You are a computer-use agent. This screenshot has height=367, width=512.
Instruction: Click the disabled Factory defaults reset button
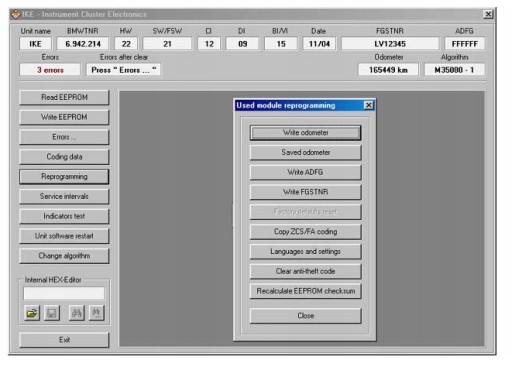click(306, 212)
